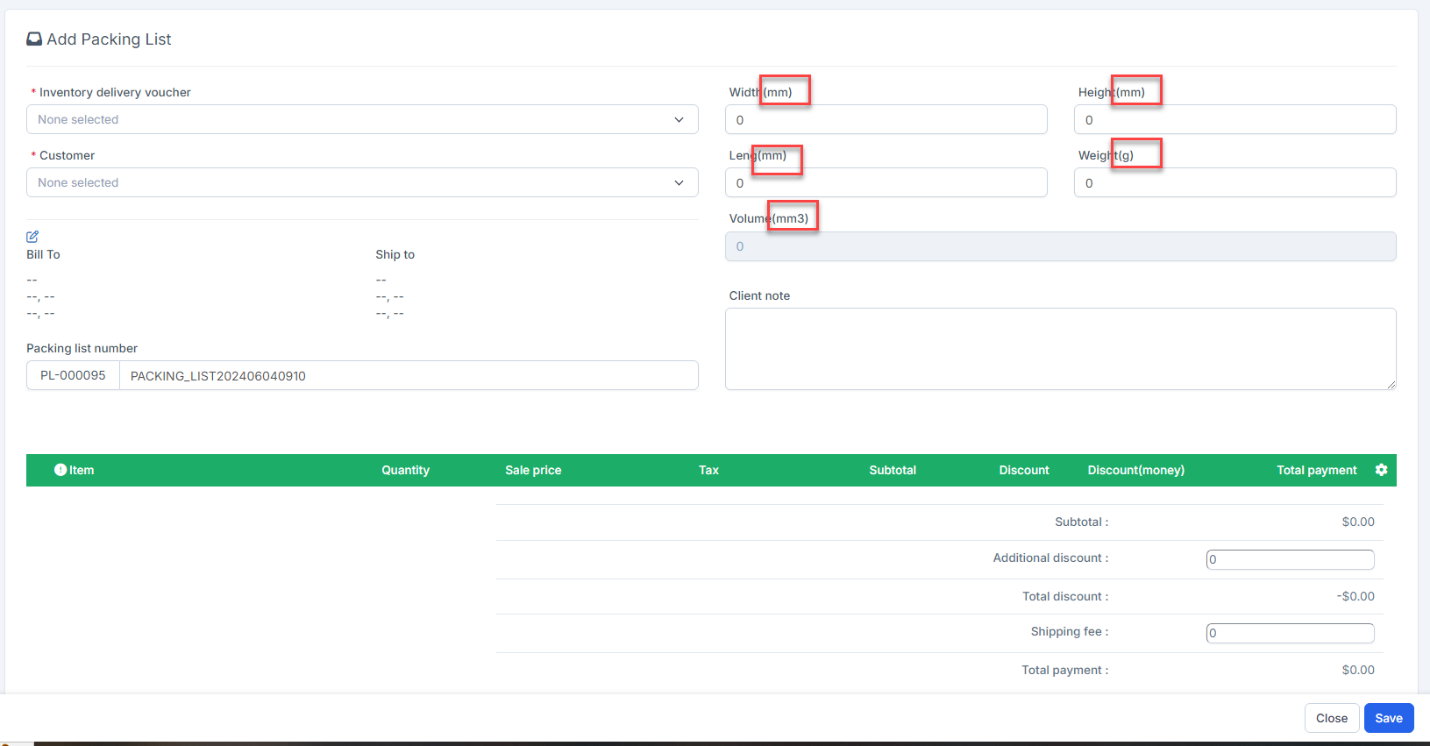The height and width of the screenshot is (746, 1430).
Task: Click the Additional discount input box
Action: point(1290,560)
